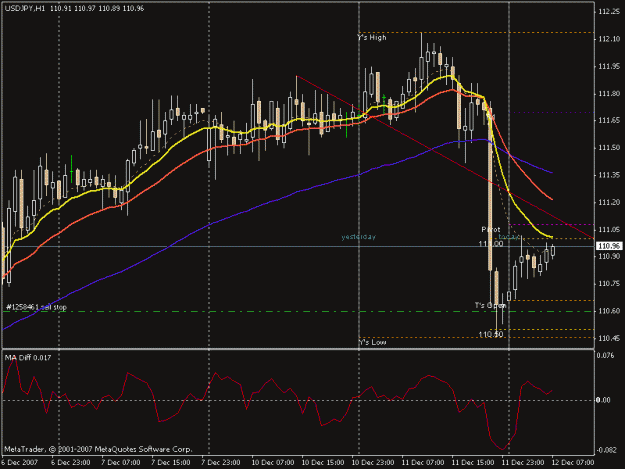Viewport: 625px width, 469px height.
Task: Click the "11 Dec 23:00" time axis label
Action: 523,463
